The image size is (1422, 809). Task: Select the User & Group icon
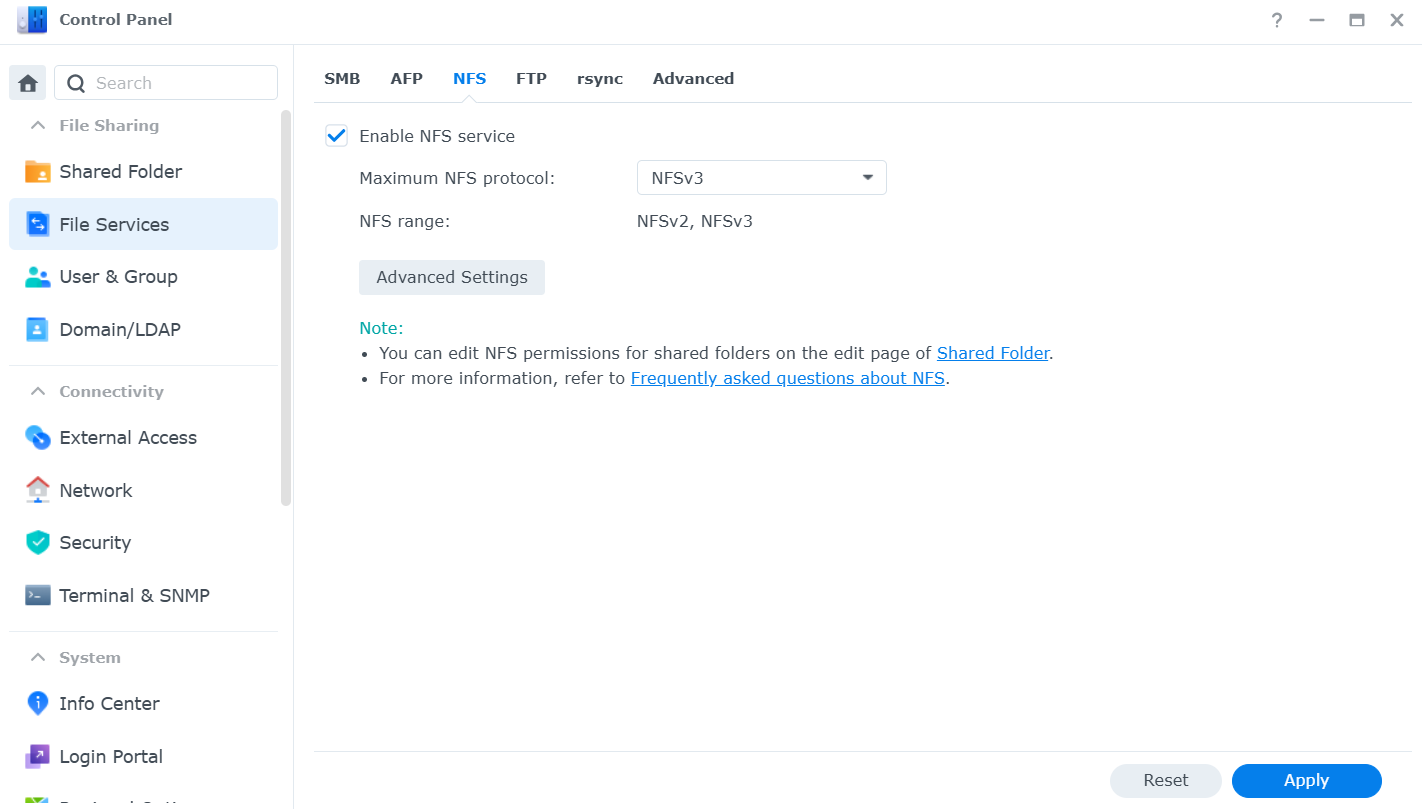(x=37, y=277)
